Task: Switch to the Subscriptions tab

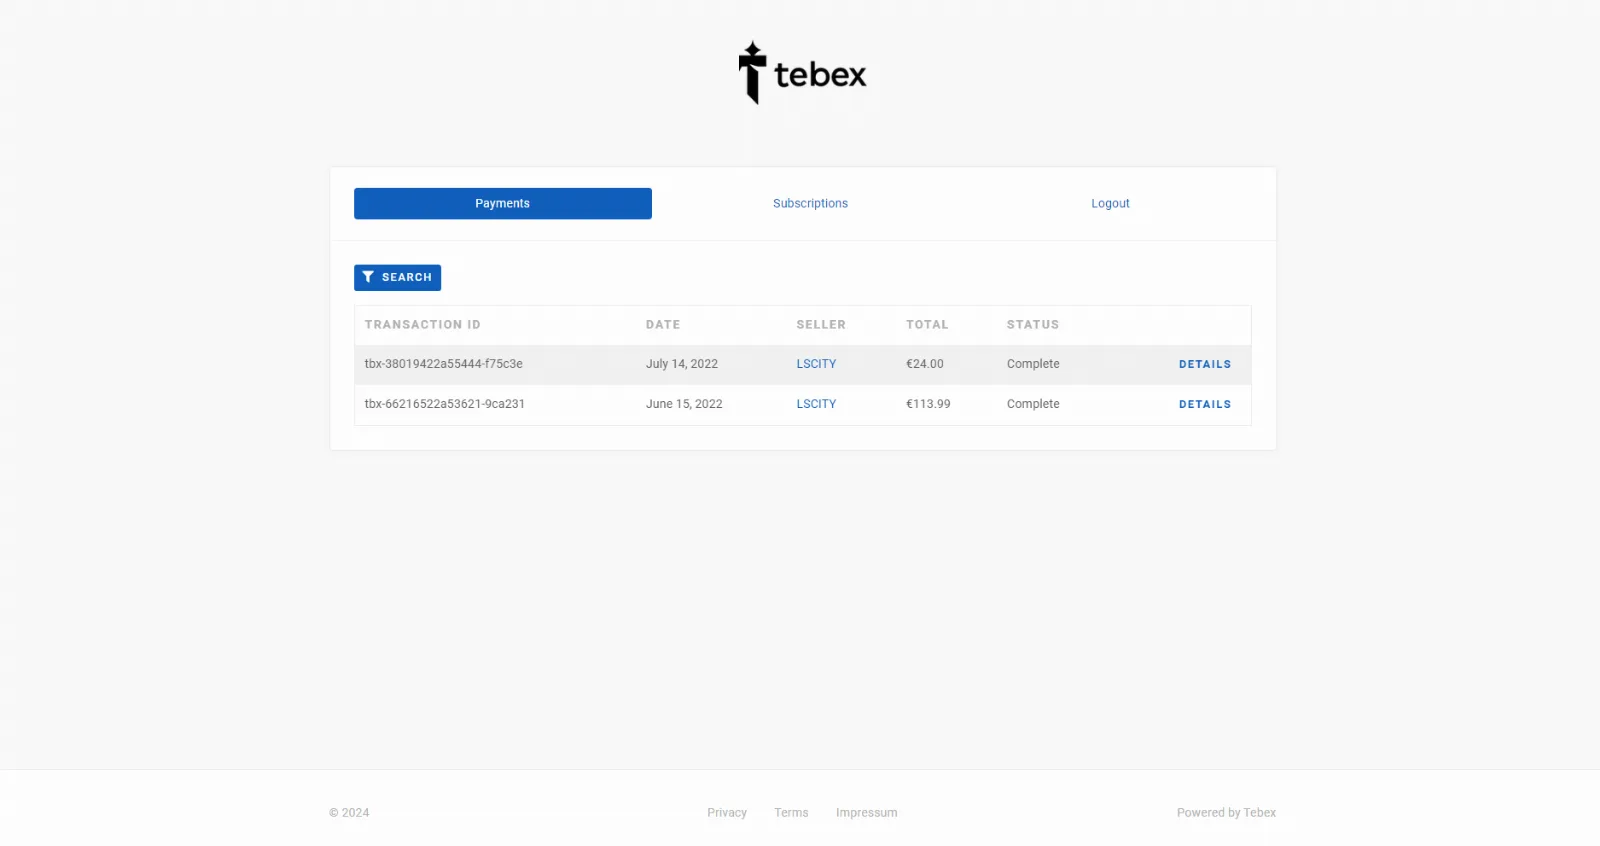Action: pyautogui.click(x=810, y=203)
